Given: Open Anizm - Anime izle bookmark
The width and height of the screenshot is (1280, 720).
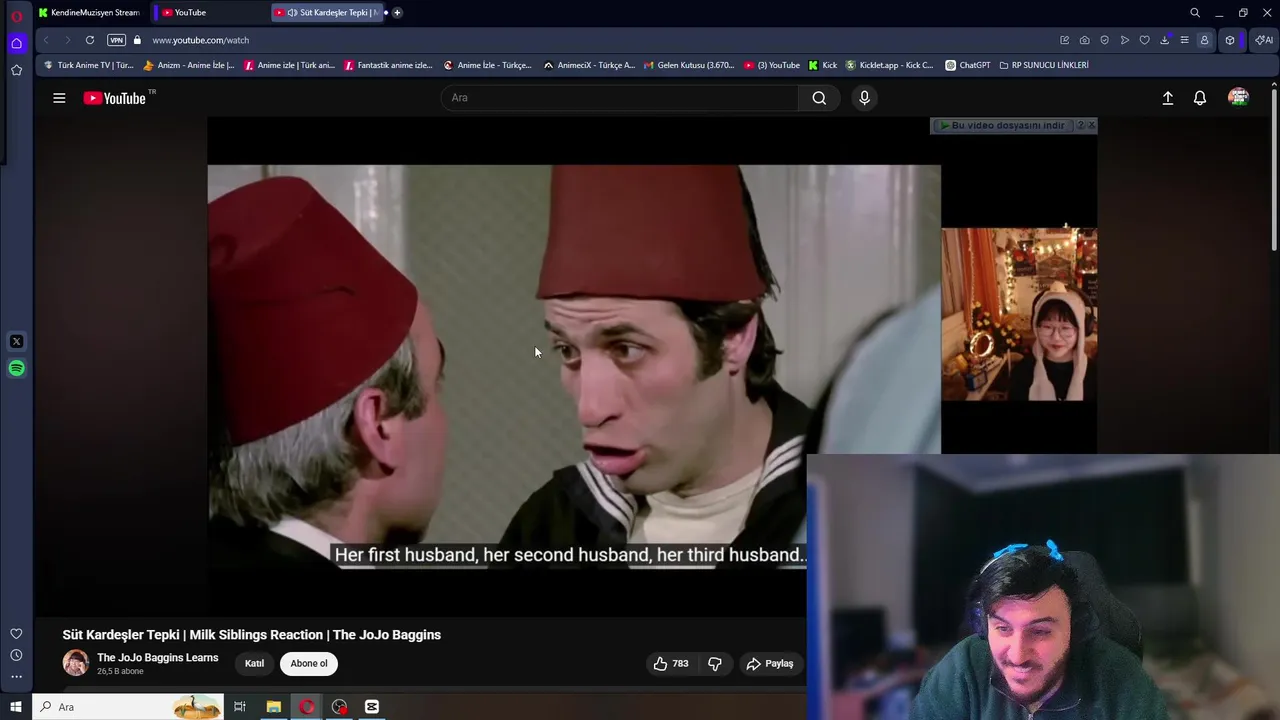Looking at the screenshot, I should click(x=189, y=65).
